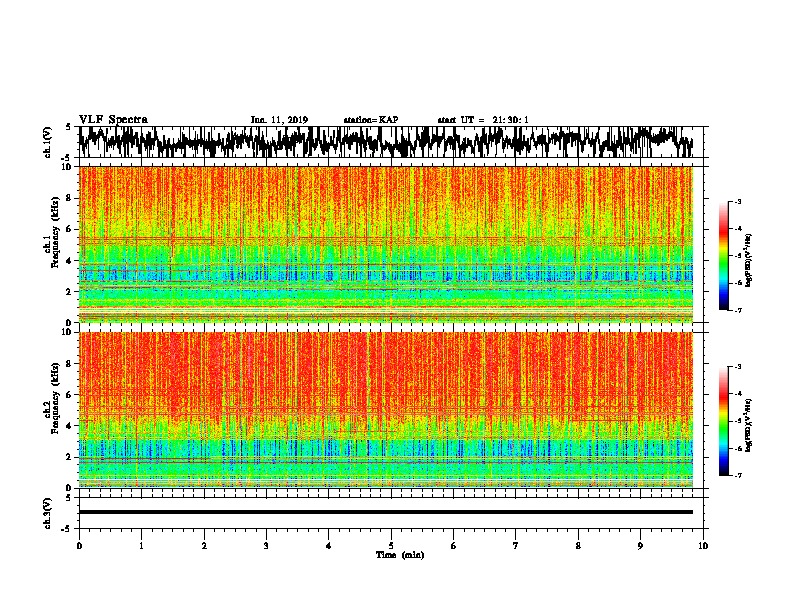792x612 pixels.
Task: Select the date text "Jan. 11, 2019"
Action: click(x=279, y=120)
